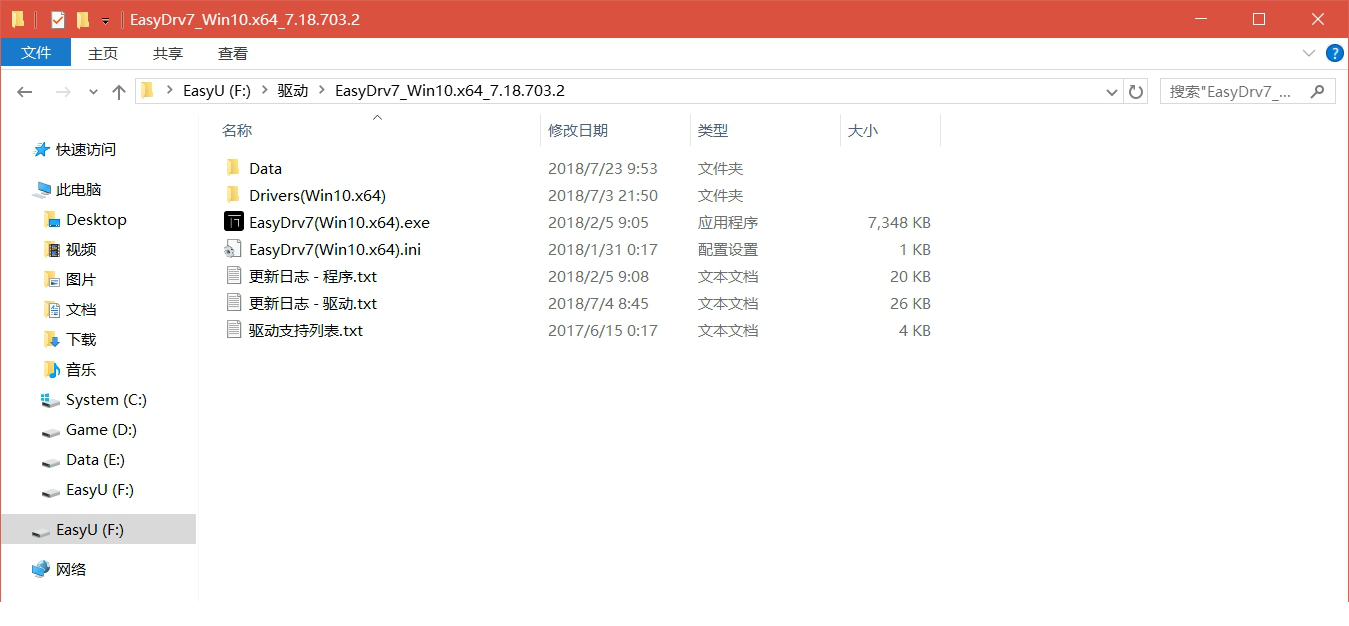
Task: Click the 更新日志 - 驱动.txt file icon
Action: tap(234, 303)
